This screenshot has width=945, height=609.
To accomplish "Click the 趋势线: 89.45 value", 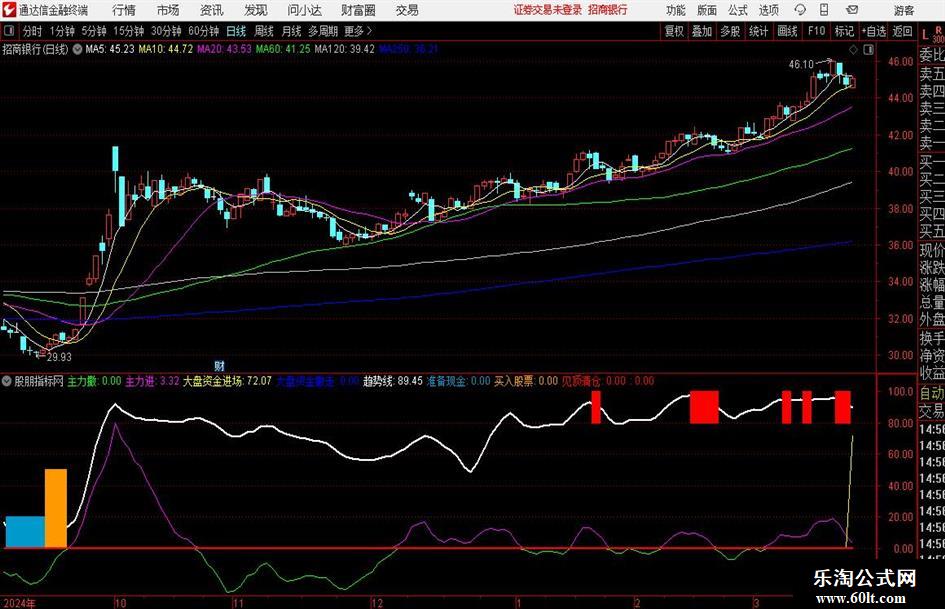I will tap(392, 381).
